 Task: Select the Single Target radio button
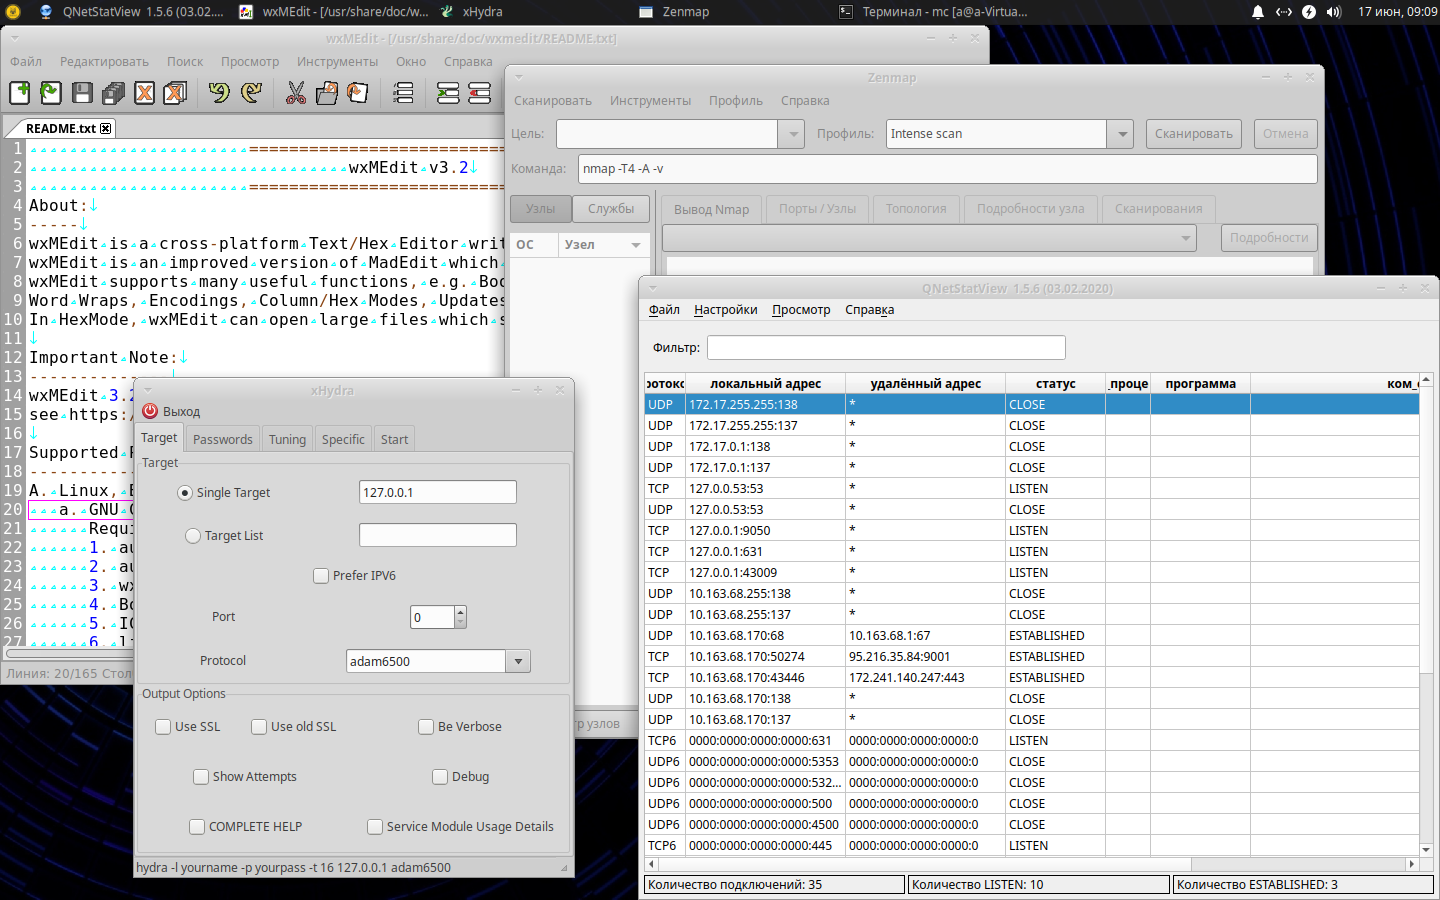(185, 493)
